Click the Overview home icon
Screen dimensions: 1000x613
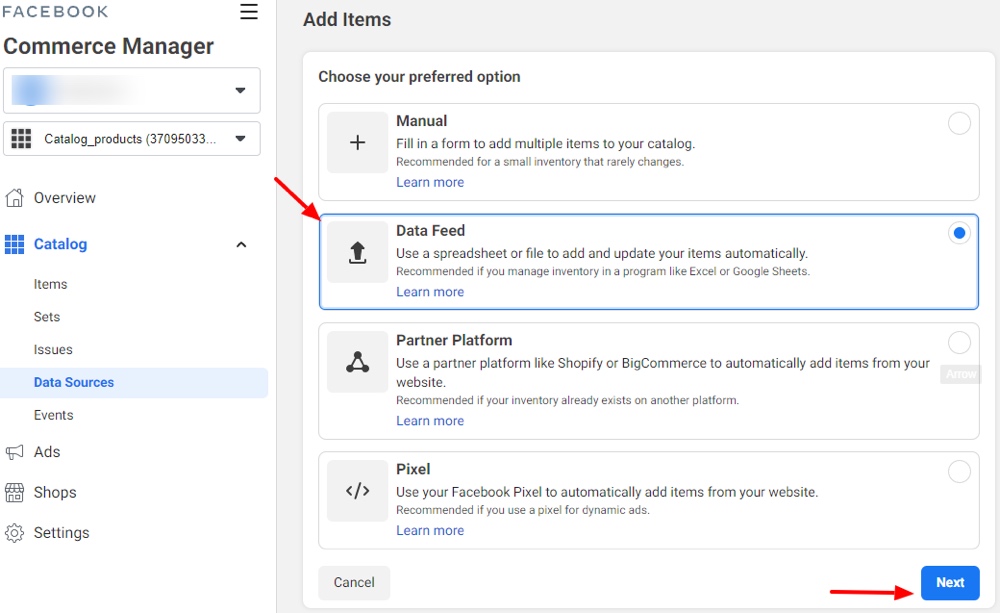[x=14, y=198]
